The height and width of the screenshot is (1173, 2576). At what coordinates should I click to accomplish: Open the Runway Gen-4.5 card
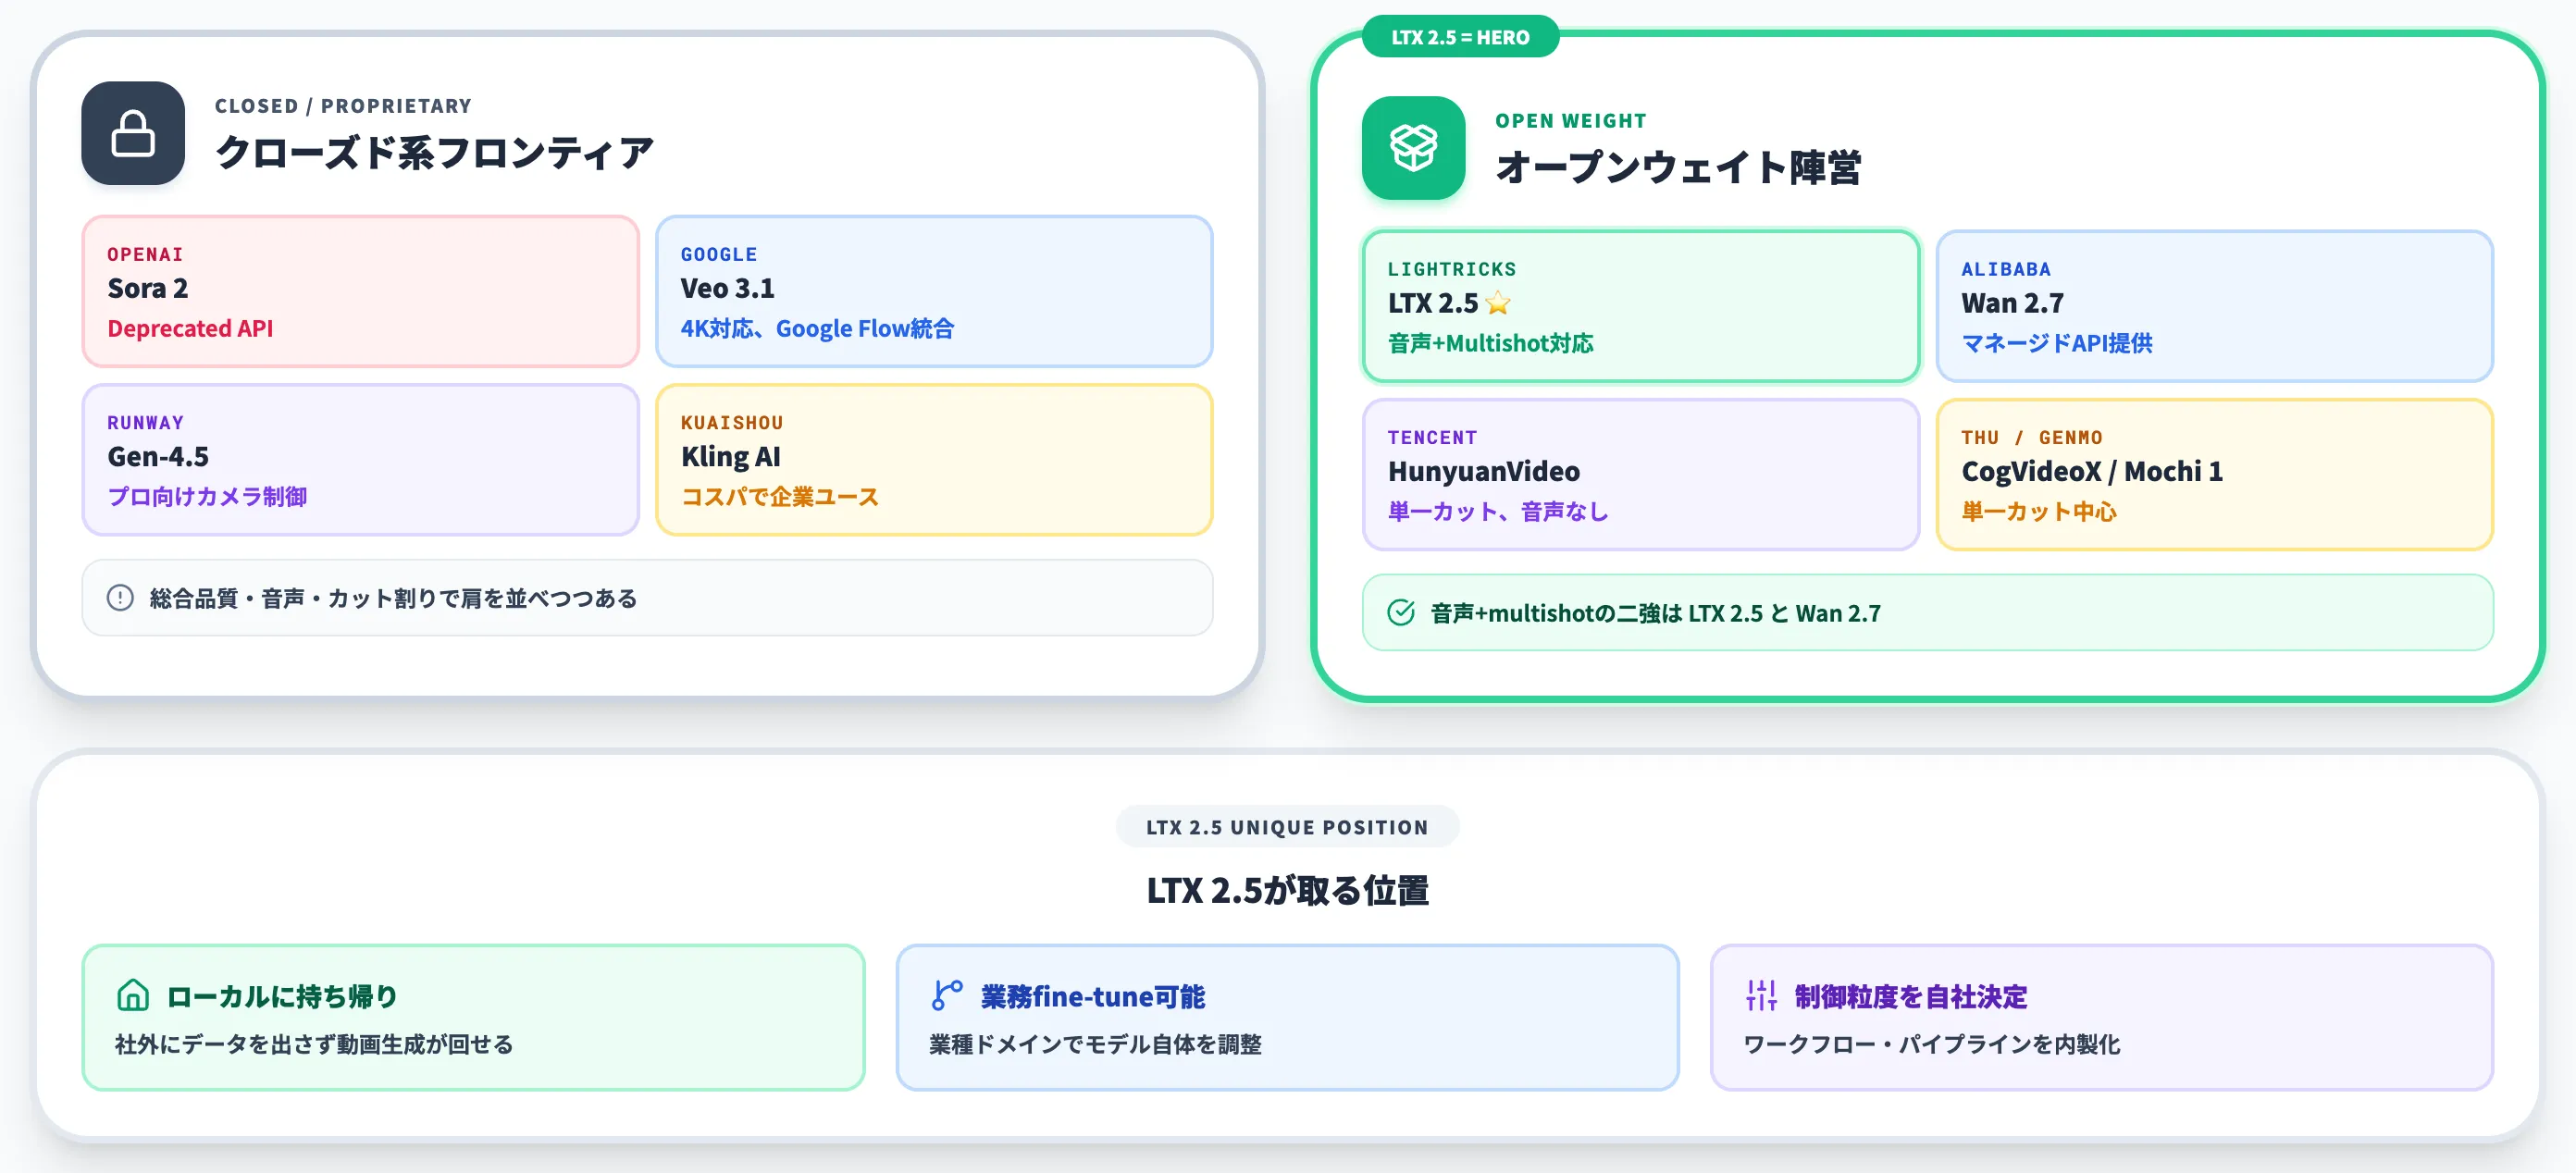360,460
